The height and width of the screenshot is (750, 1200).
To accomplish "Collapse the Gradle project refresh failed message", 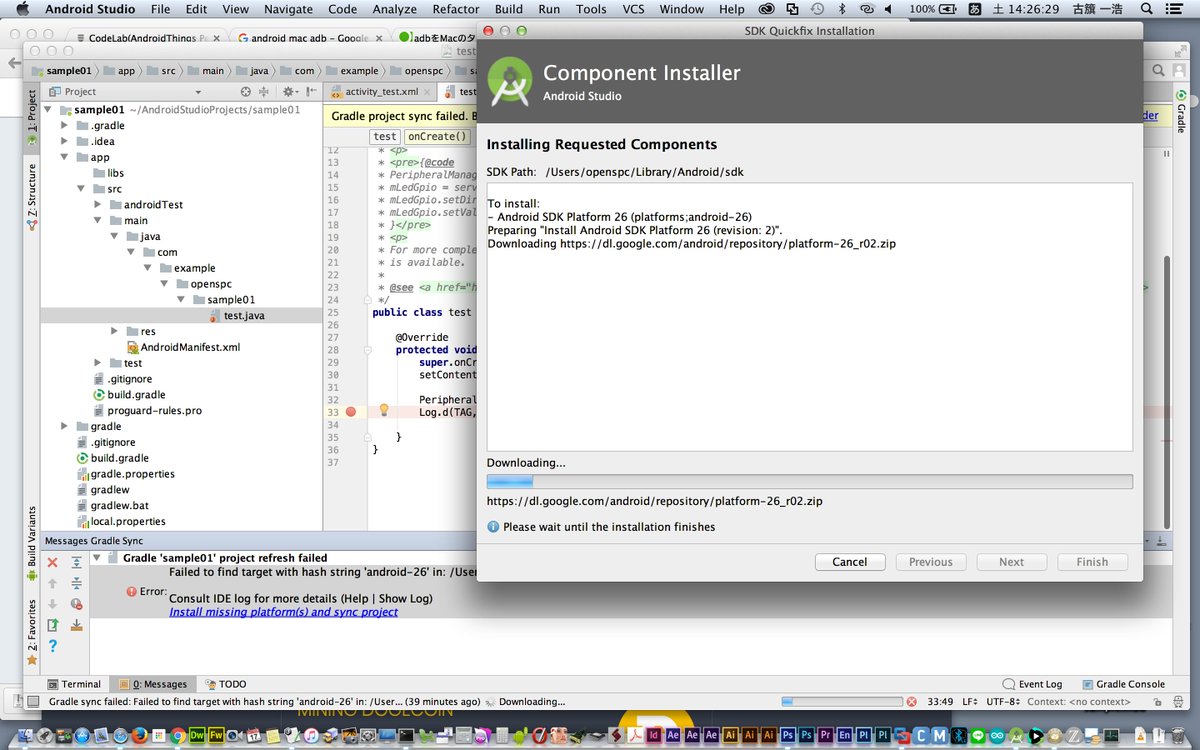I will (97, 558).
